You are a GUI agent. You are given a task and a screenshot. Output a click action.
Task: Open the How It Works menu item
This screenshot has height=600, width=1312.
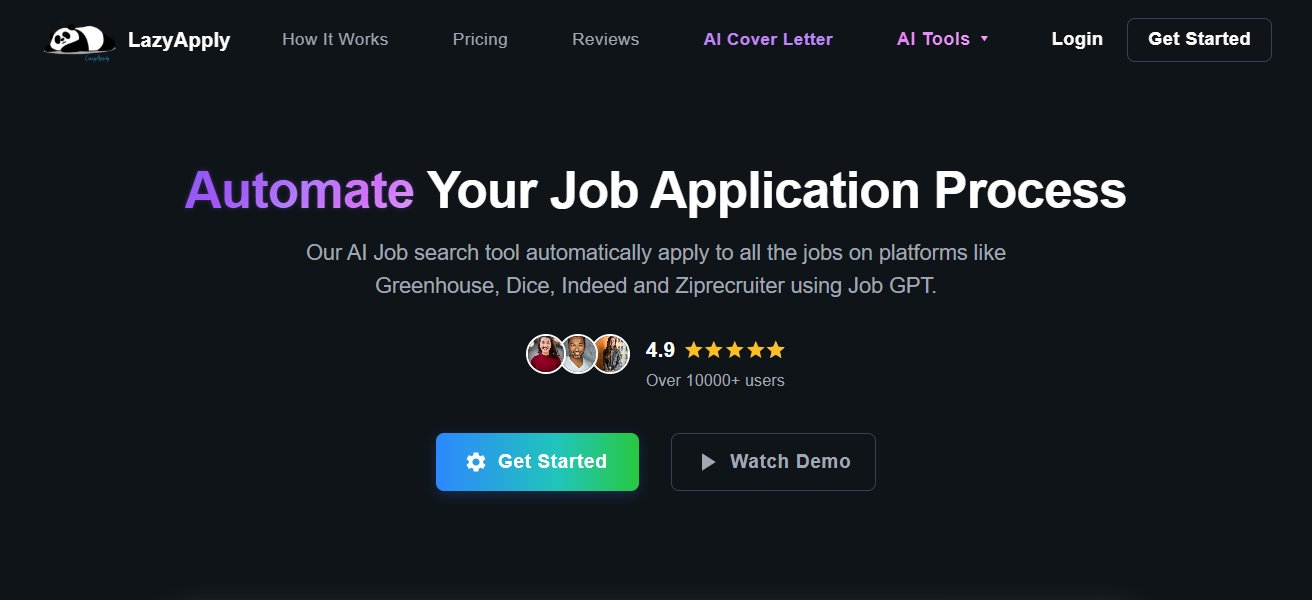point(335,39)
